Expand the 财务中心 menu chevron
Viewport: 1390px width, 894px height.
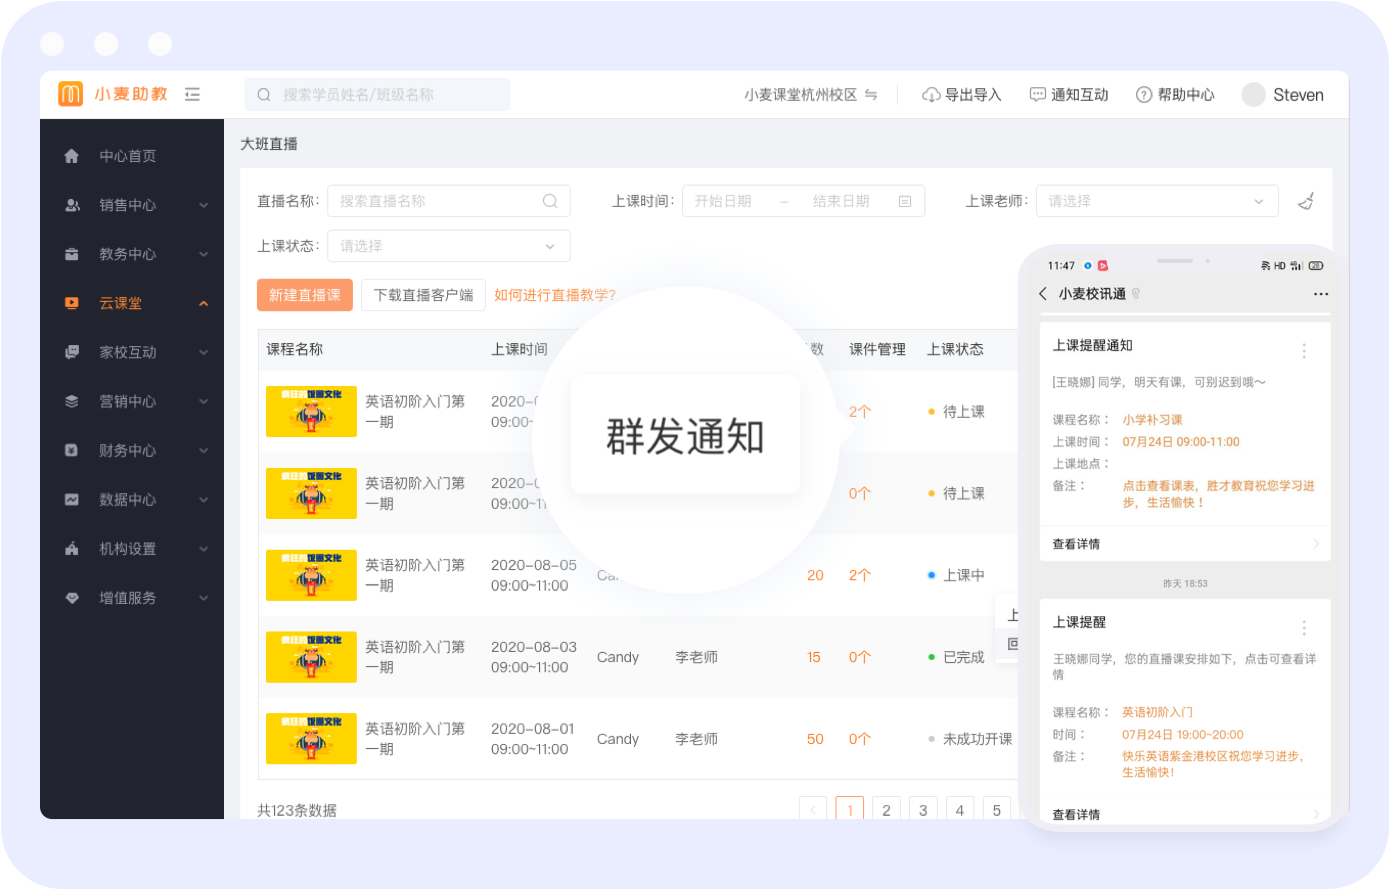(x=204, y=450)
